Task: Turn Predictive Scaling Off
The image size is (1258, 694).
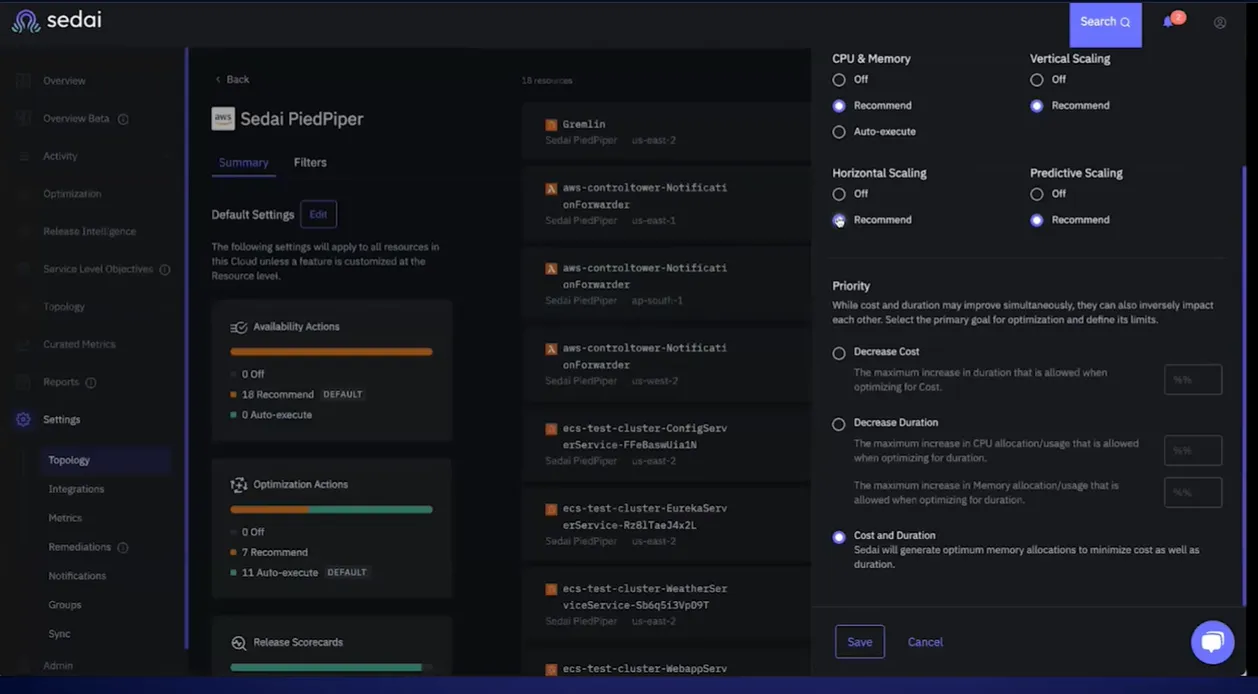Action: (1037, 194)
